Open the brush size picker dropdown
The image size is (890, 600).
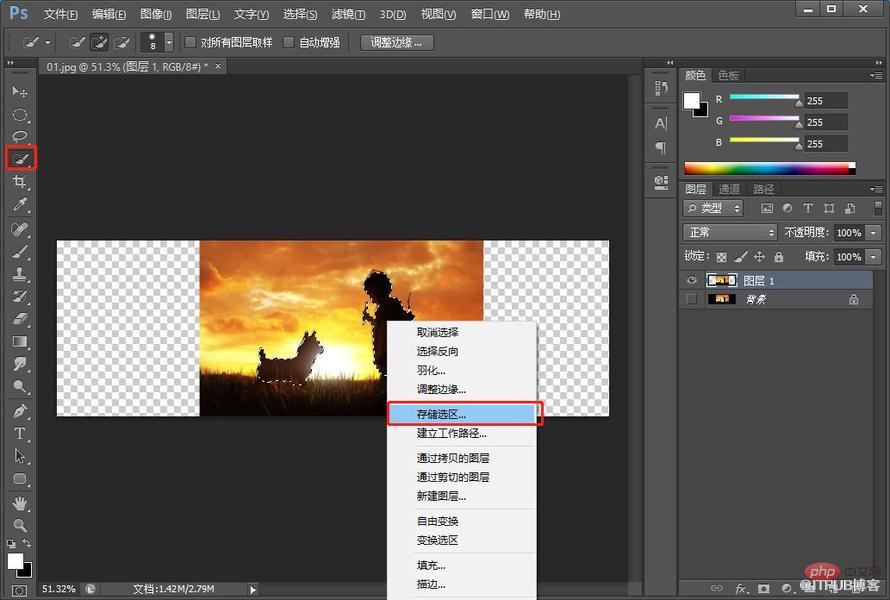[x=169, y=42]
